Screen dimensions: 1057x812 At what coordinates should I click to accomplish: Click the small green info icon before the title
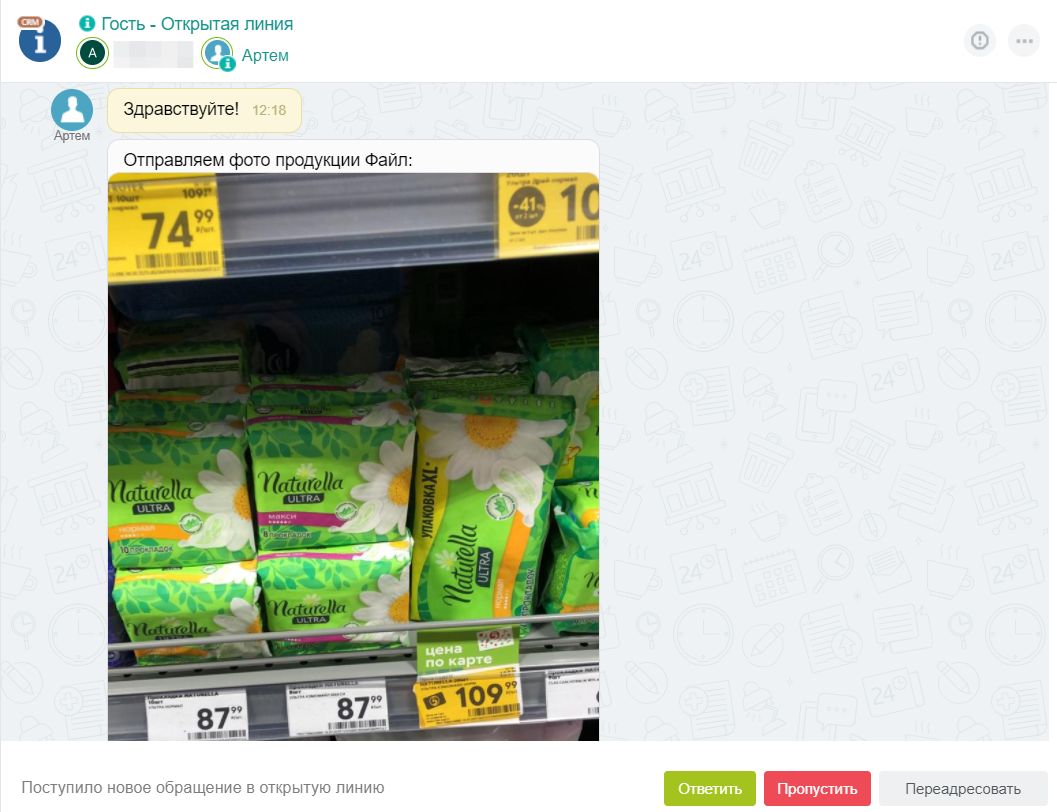[x=87, y=24]
